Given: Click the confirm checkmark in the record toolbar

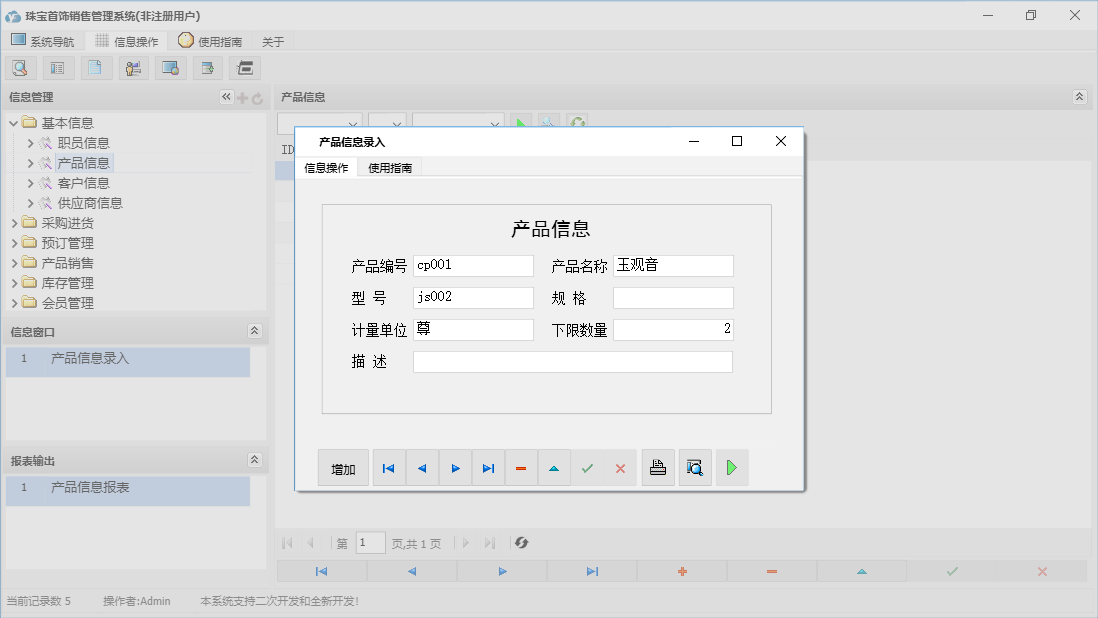Looking at the screenshot, I should pyautogui.click(x=587, y=467).
